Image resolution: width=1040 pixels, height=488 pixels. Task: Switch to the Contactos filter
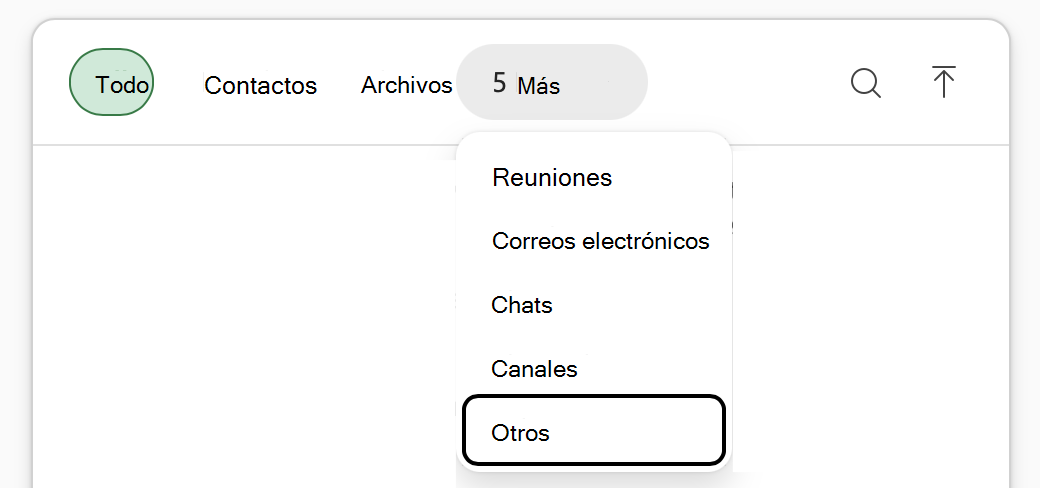click(x=261, y=85)
